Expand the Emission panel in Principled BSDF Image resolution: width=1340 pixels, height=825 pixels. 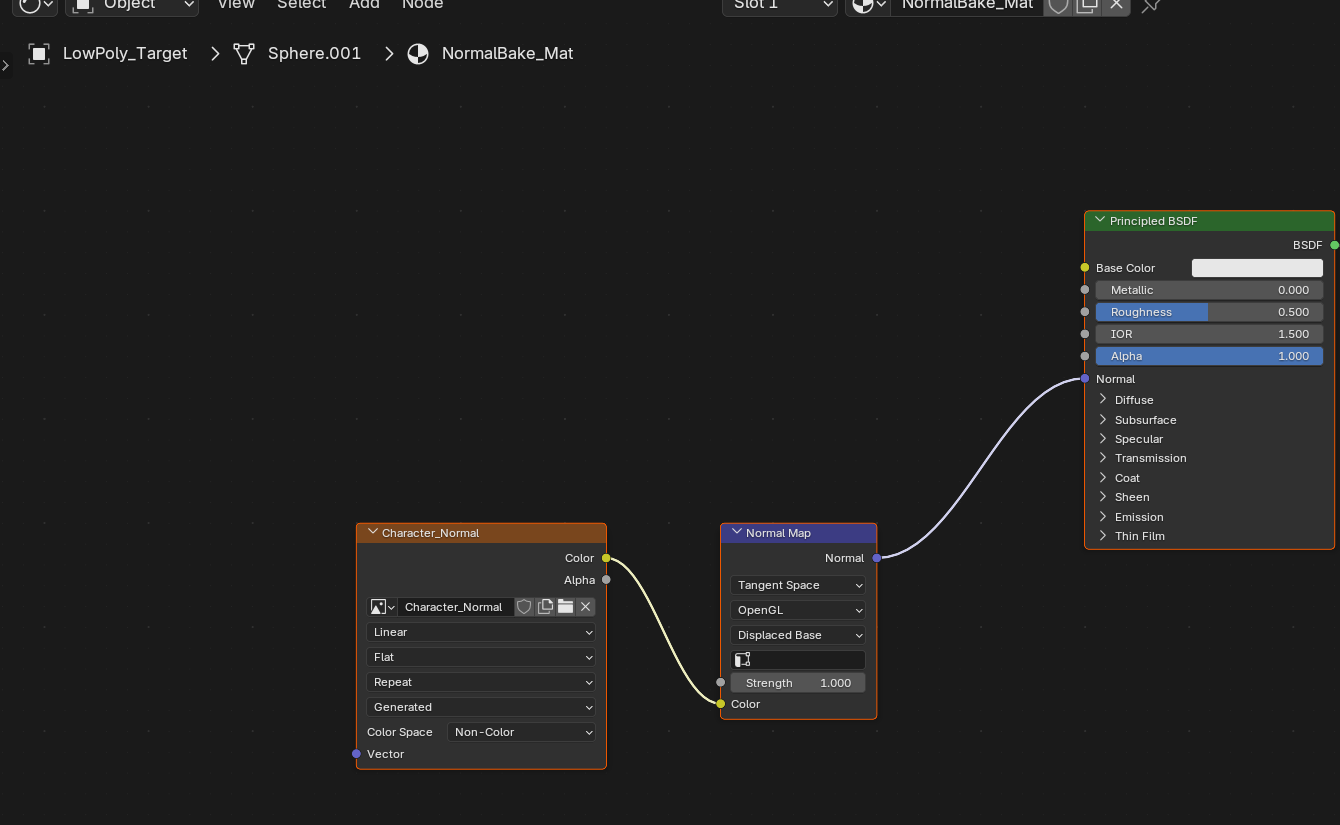[1103, 516]
